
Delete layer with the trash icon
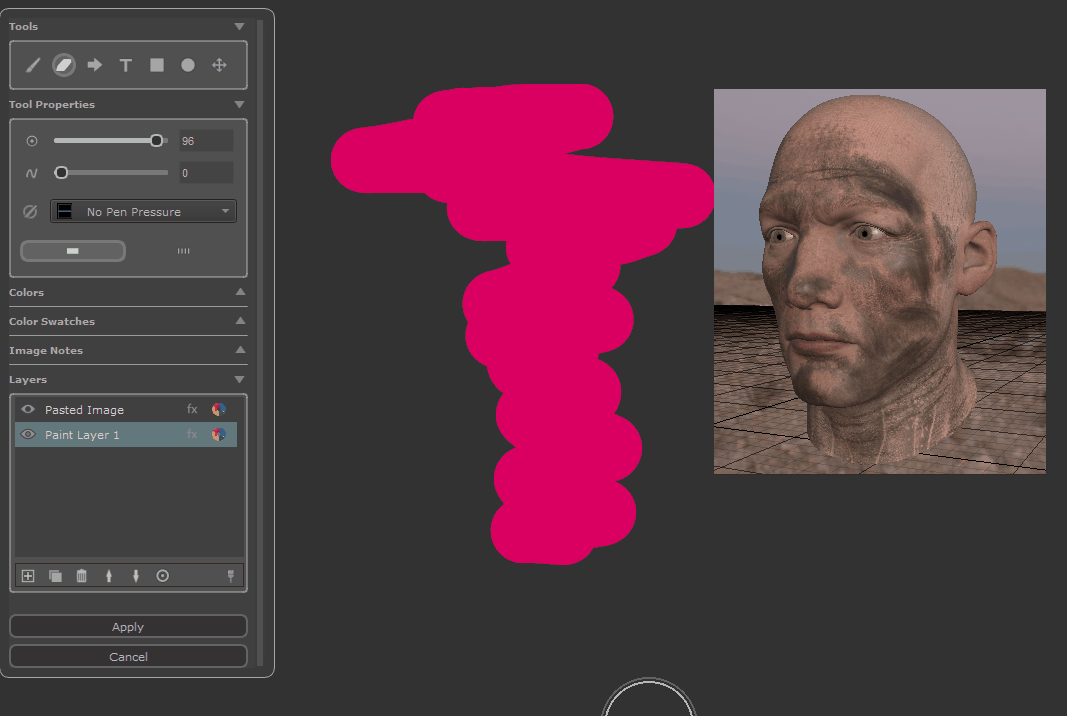tap(82, 576)
